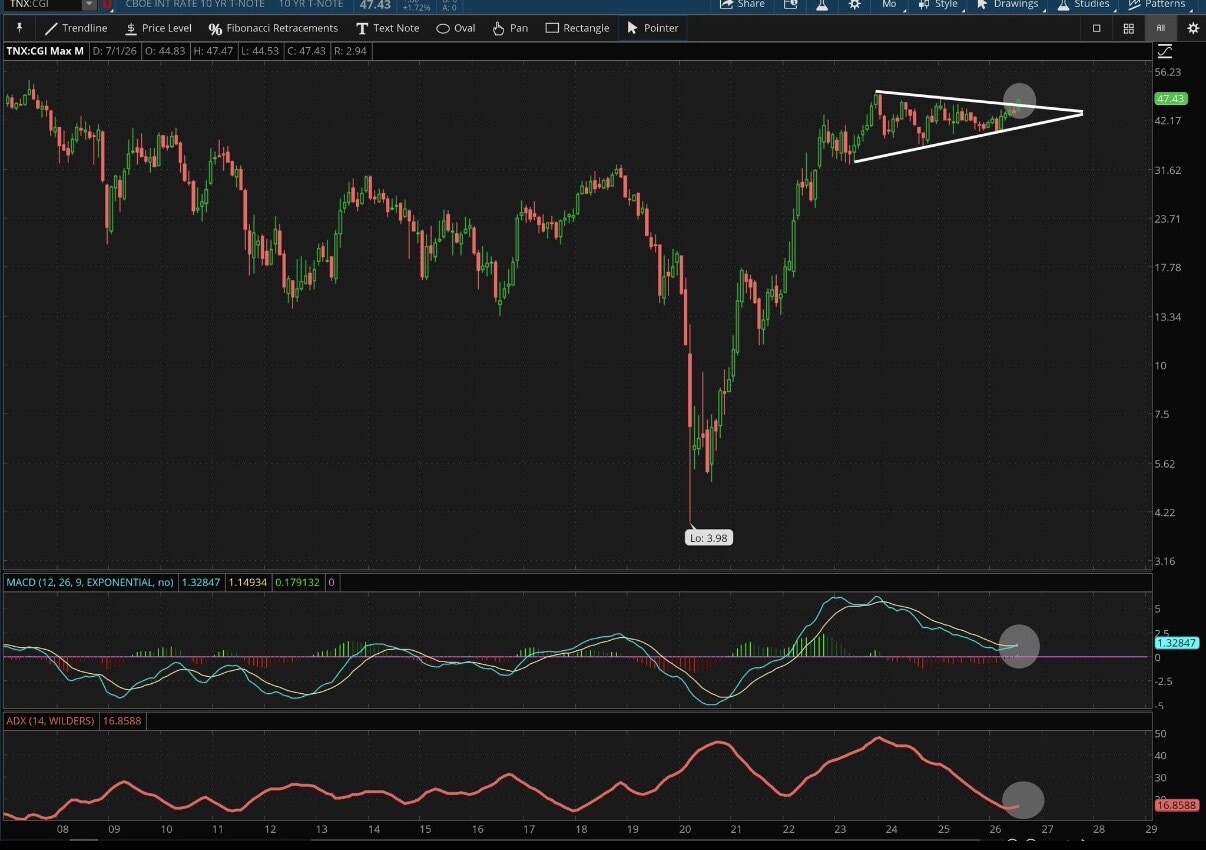Click the Share button
1206x850 pixels.
[x=742, y=4]
